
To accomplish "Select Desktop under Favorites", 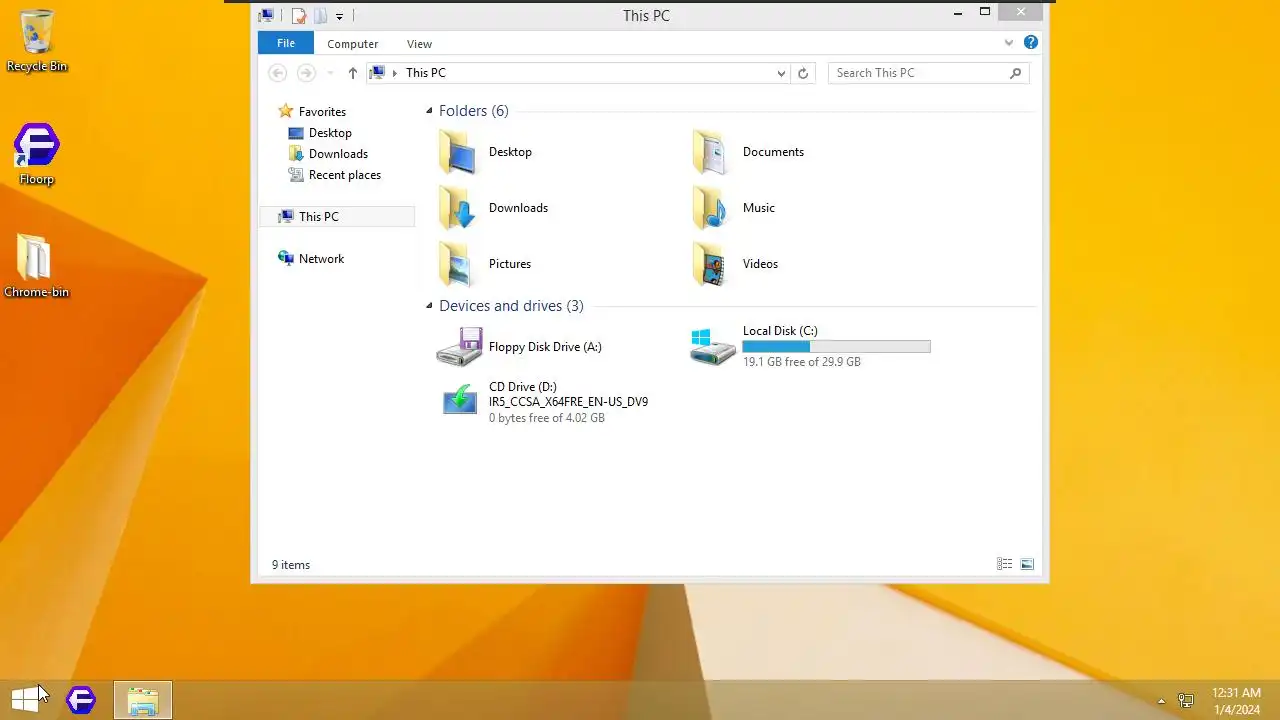I will pyautogui.click(x=330, y=133).
